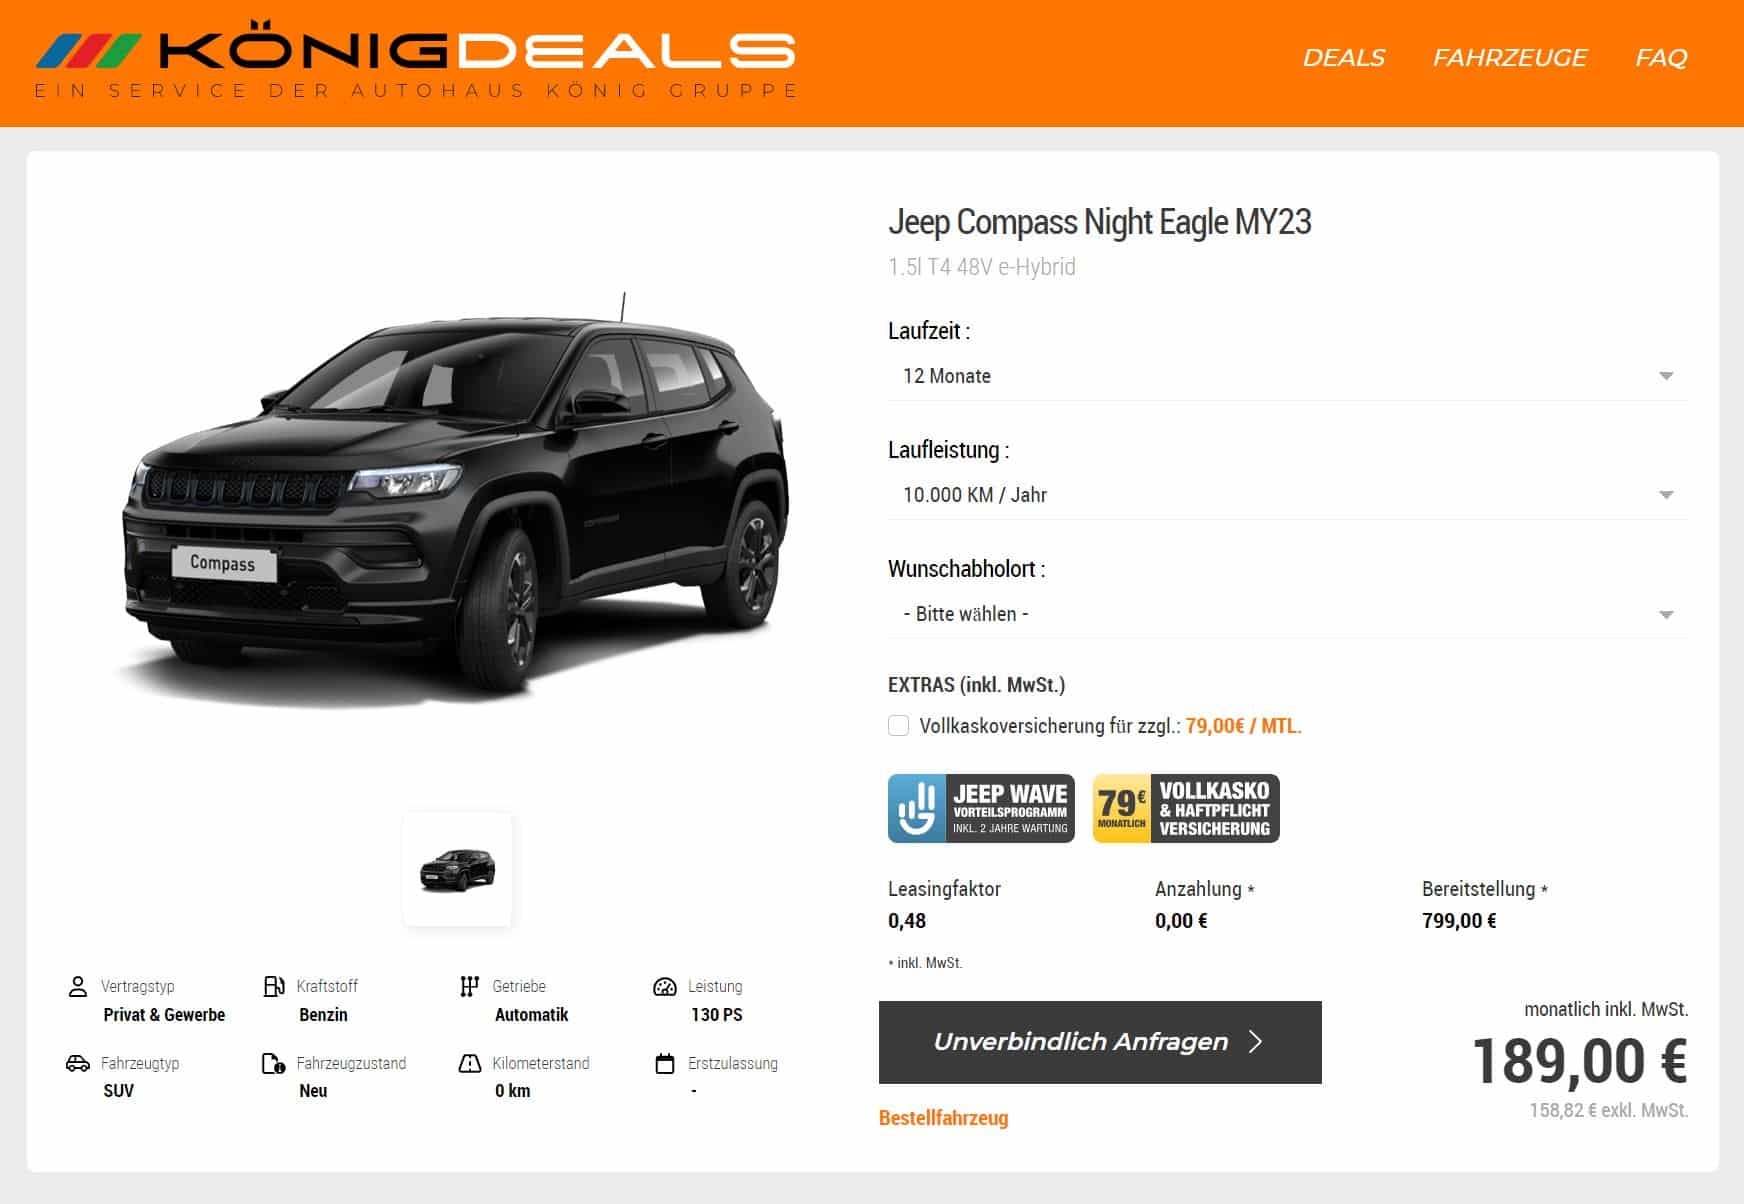Expand the Laufleistung 10.000 KM dropdown
Viewport: 1744px width, 1204px height.
1288,495
